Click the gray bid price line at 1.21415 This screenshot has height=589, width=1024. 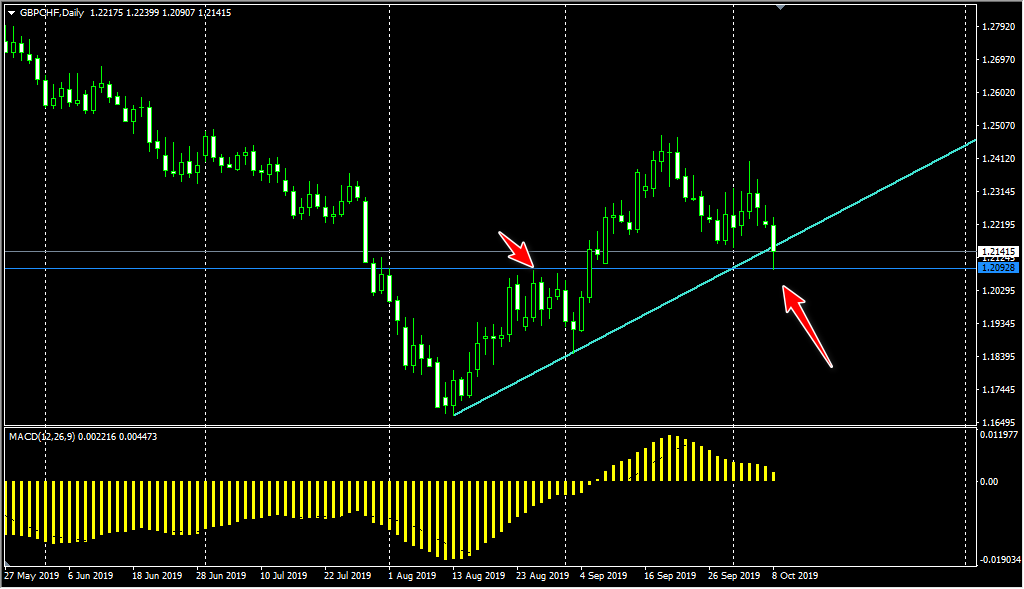point(490,251)
